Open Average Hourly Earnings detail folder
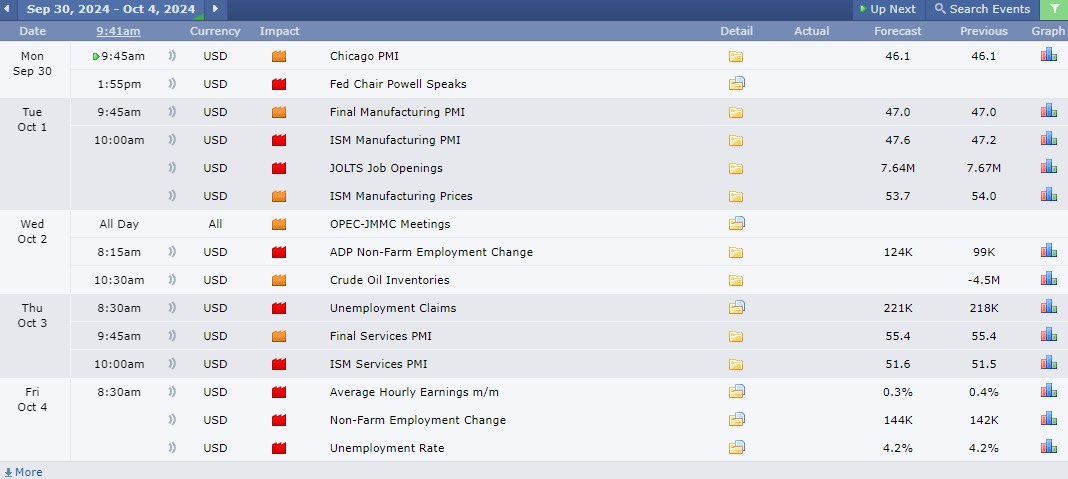 point(736,391)
